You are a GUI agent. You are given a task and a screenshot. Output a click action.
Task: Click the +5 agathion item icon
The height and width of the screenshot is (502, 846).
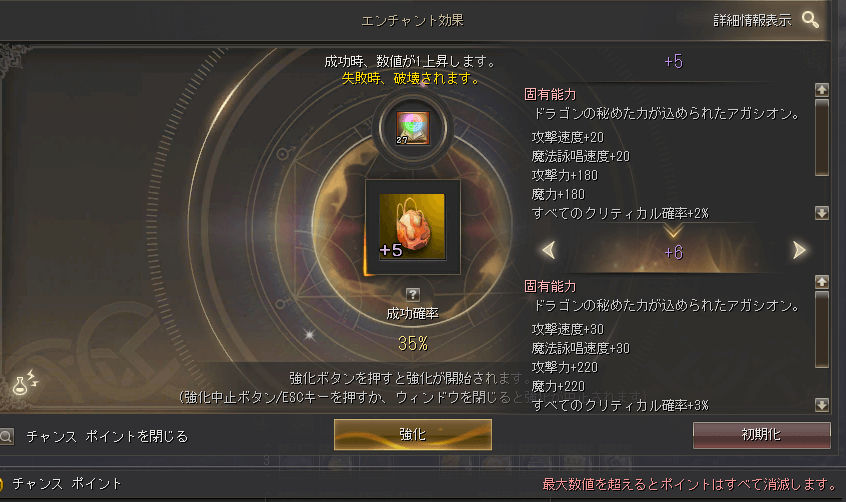pyautogui.click(x=412, y=227)
